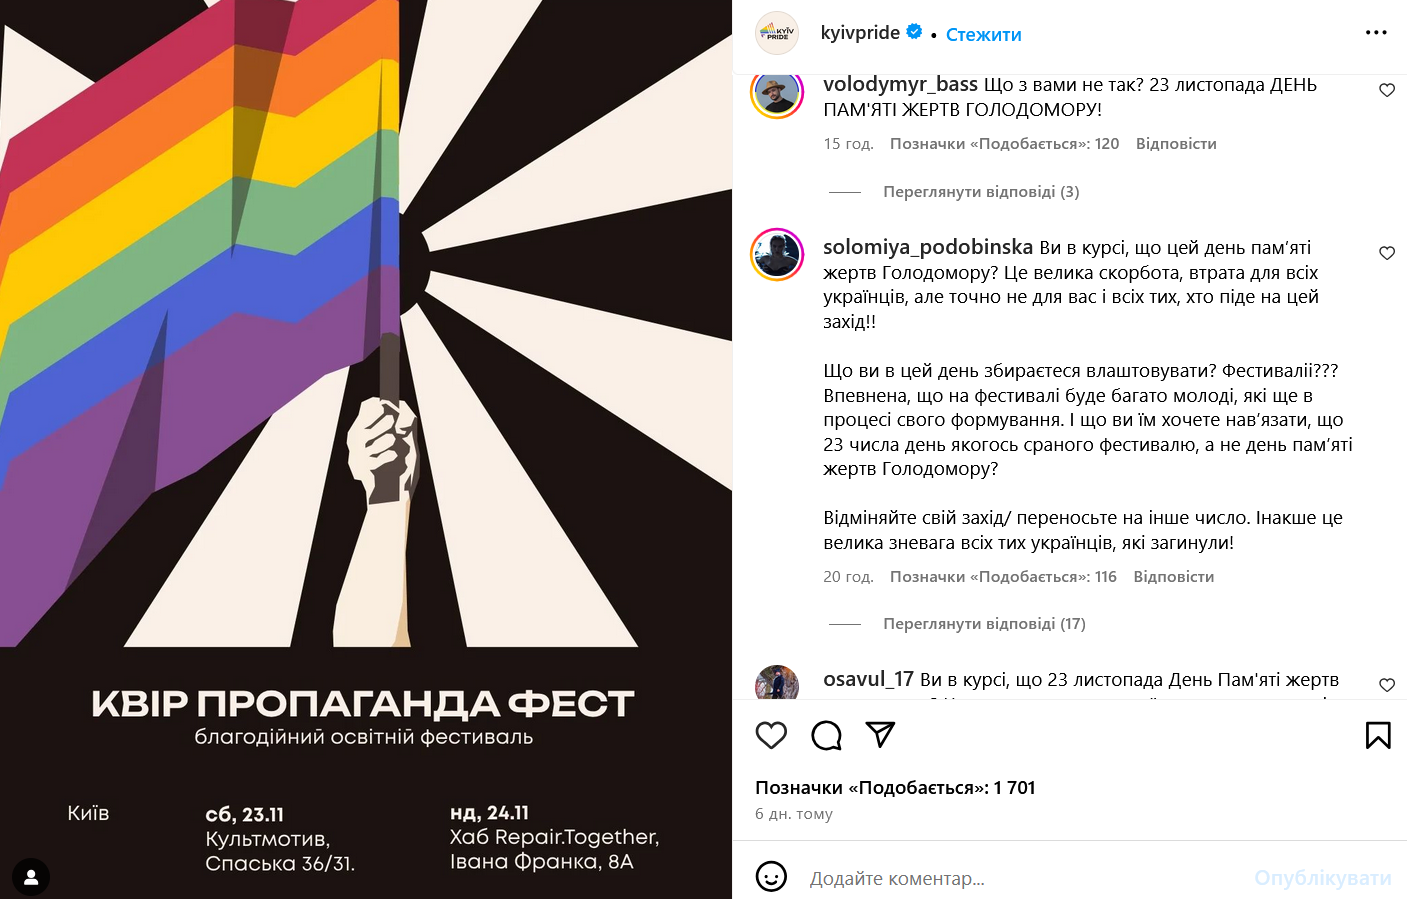This screenshot has height=899, width=1407.
Task: Expand the 3 replies under volodymyr_bass
Action: (980, 192)
